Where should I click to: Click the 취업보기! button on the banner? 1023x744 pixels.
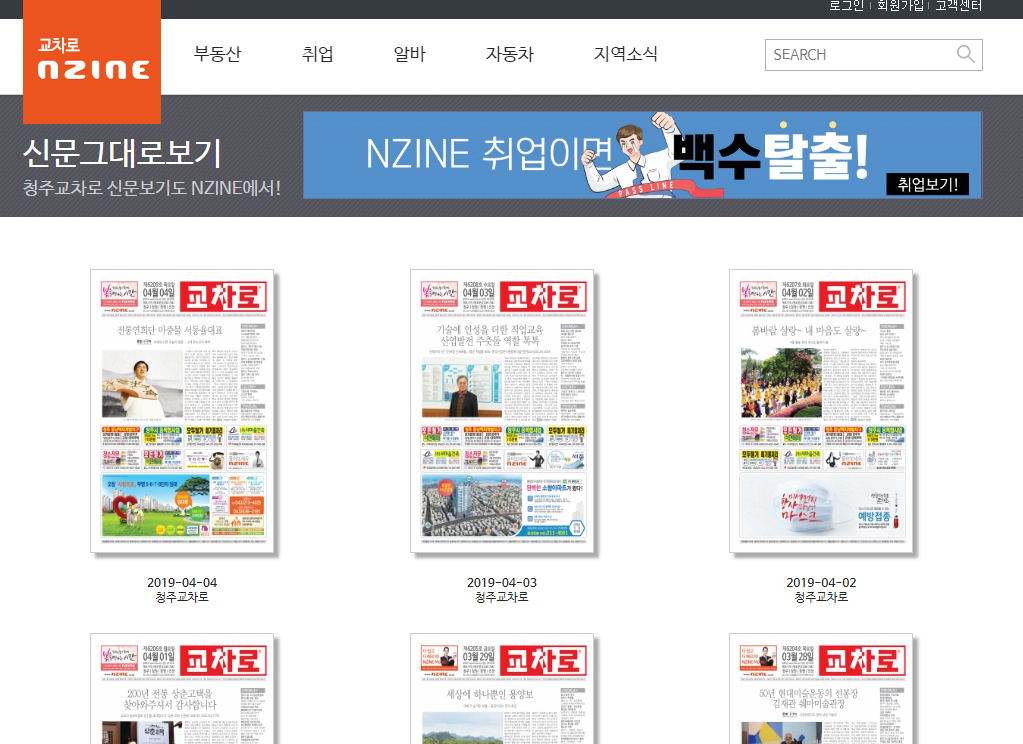(x=927, y=184)
